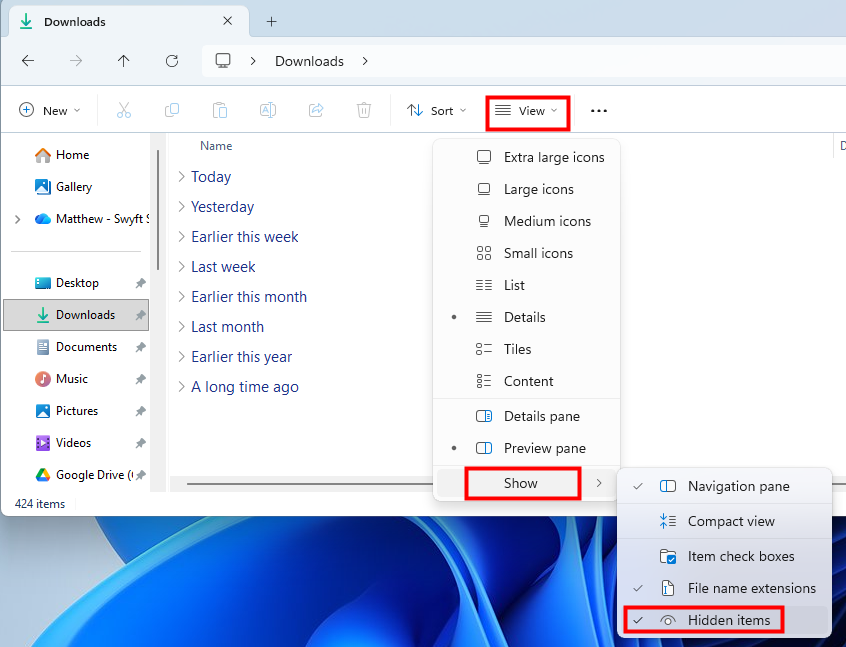The width and height of the screenshot is (846, 647).
Task: Click the horizontal scrollbar in file list
Action: (x=310, y=484)
